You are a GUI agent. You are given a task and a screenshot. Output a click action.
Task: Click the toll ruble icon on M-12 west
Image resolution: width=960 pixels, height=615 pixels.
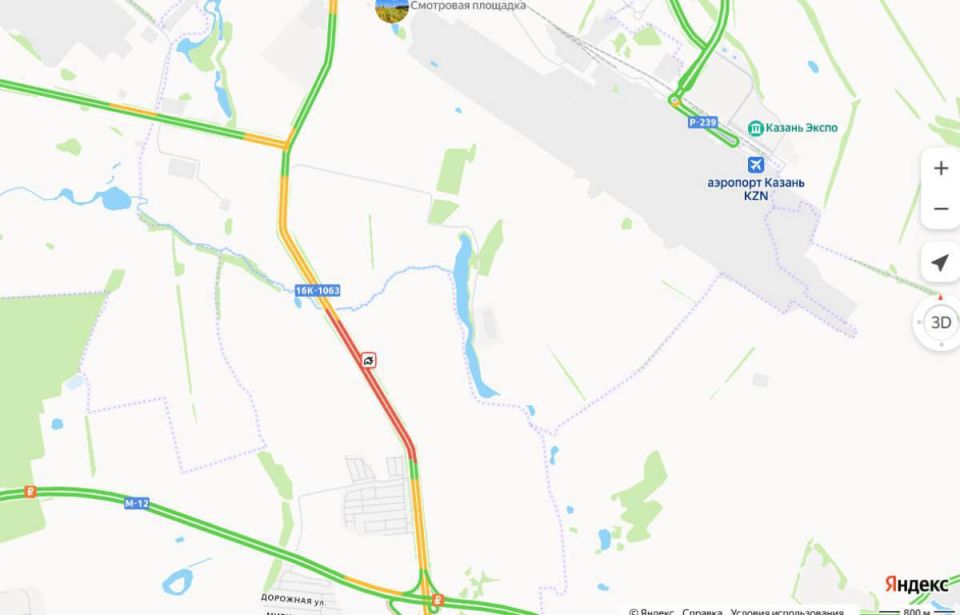click(x=30, y=491)
